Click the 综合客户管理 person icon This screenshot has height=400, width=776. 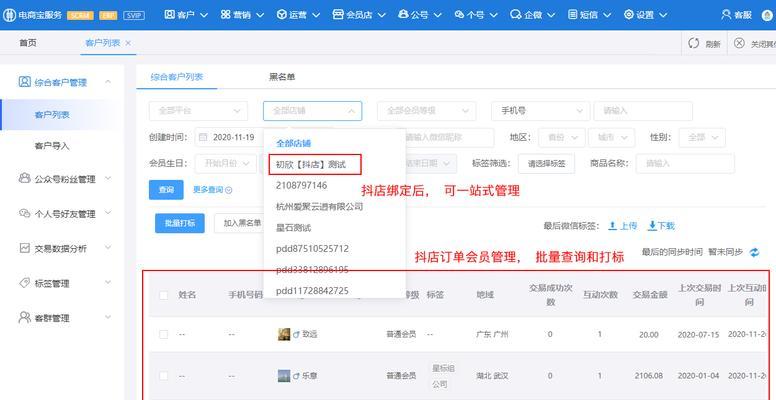[x=24, y=82]
